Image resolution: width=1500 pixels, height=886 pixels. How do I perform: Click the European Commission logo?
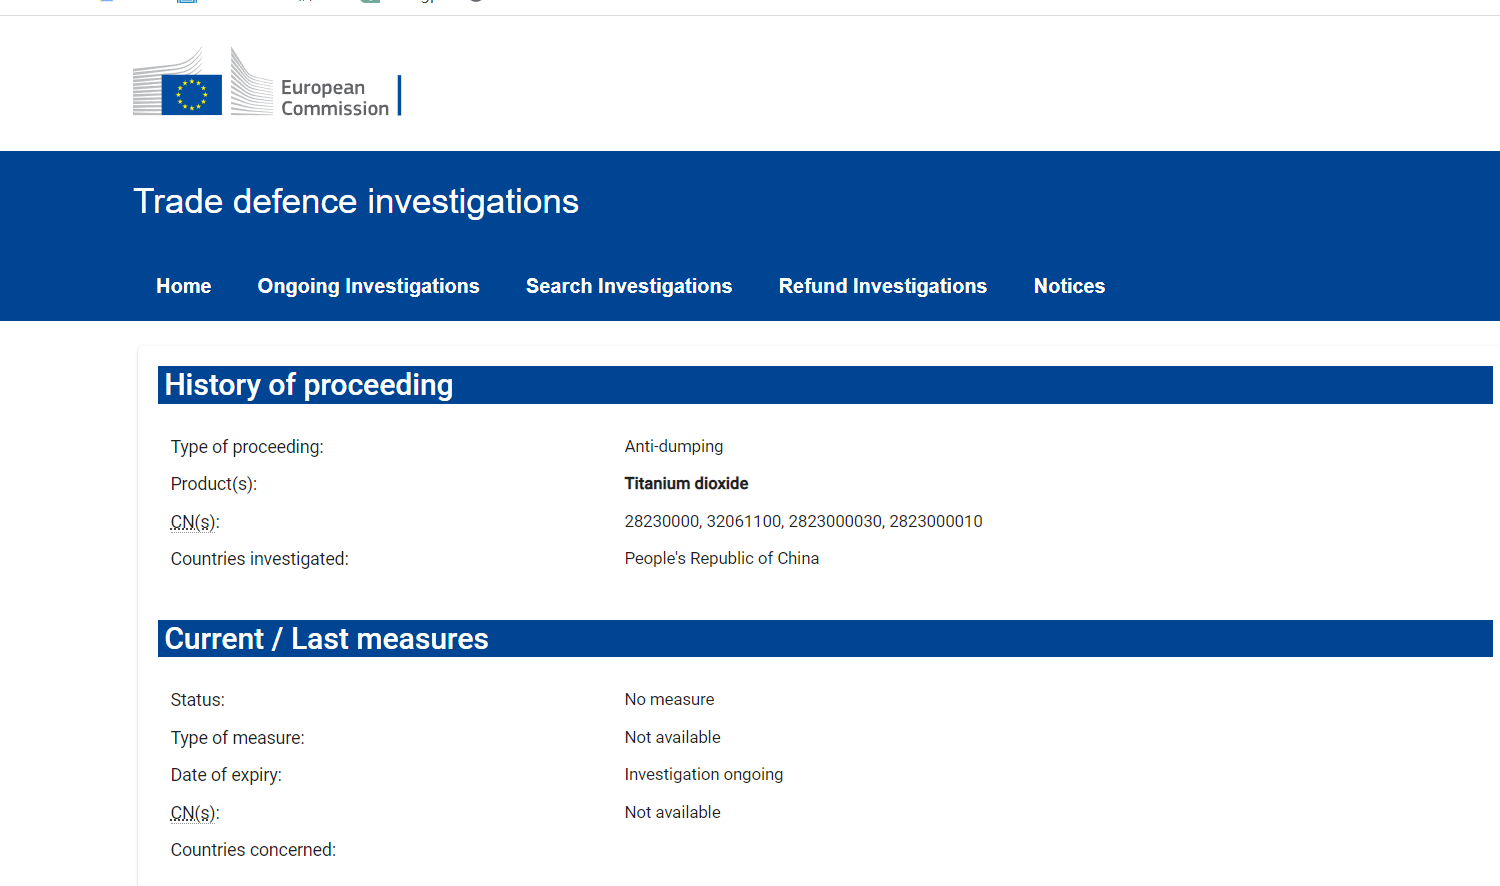(265, 84)
